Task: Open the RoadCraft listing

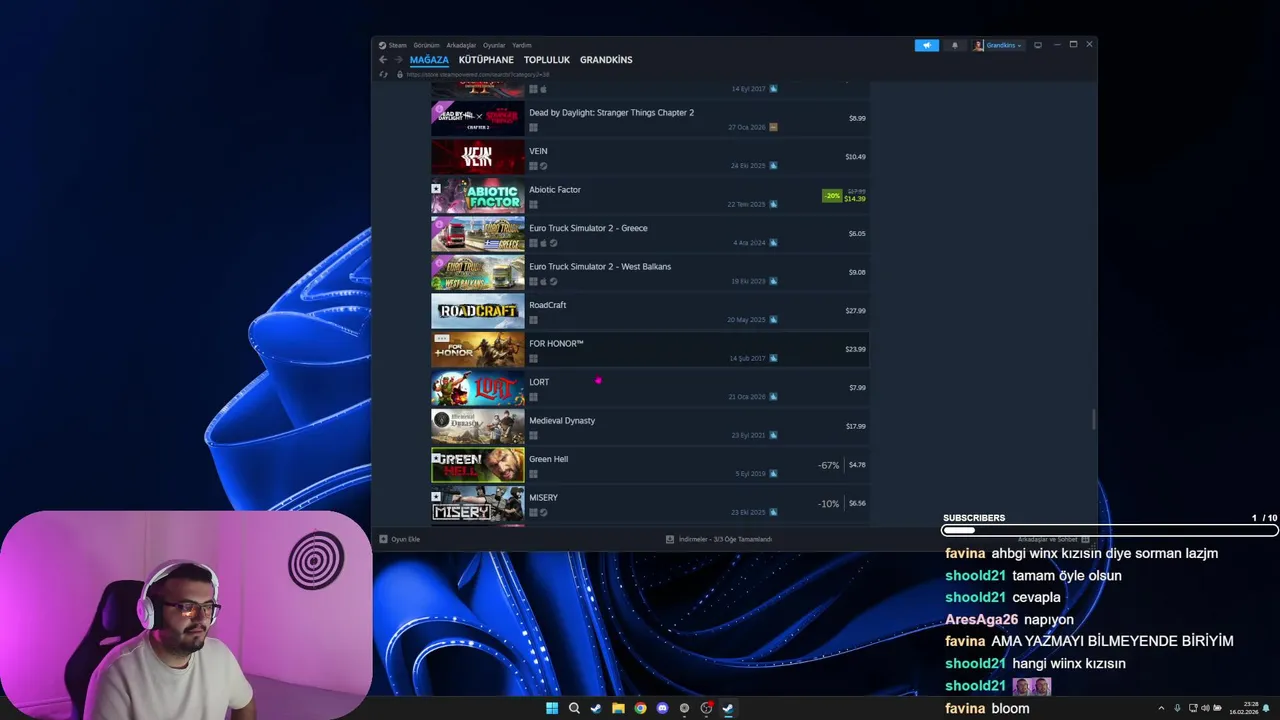Action: 650,311
